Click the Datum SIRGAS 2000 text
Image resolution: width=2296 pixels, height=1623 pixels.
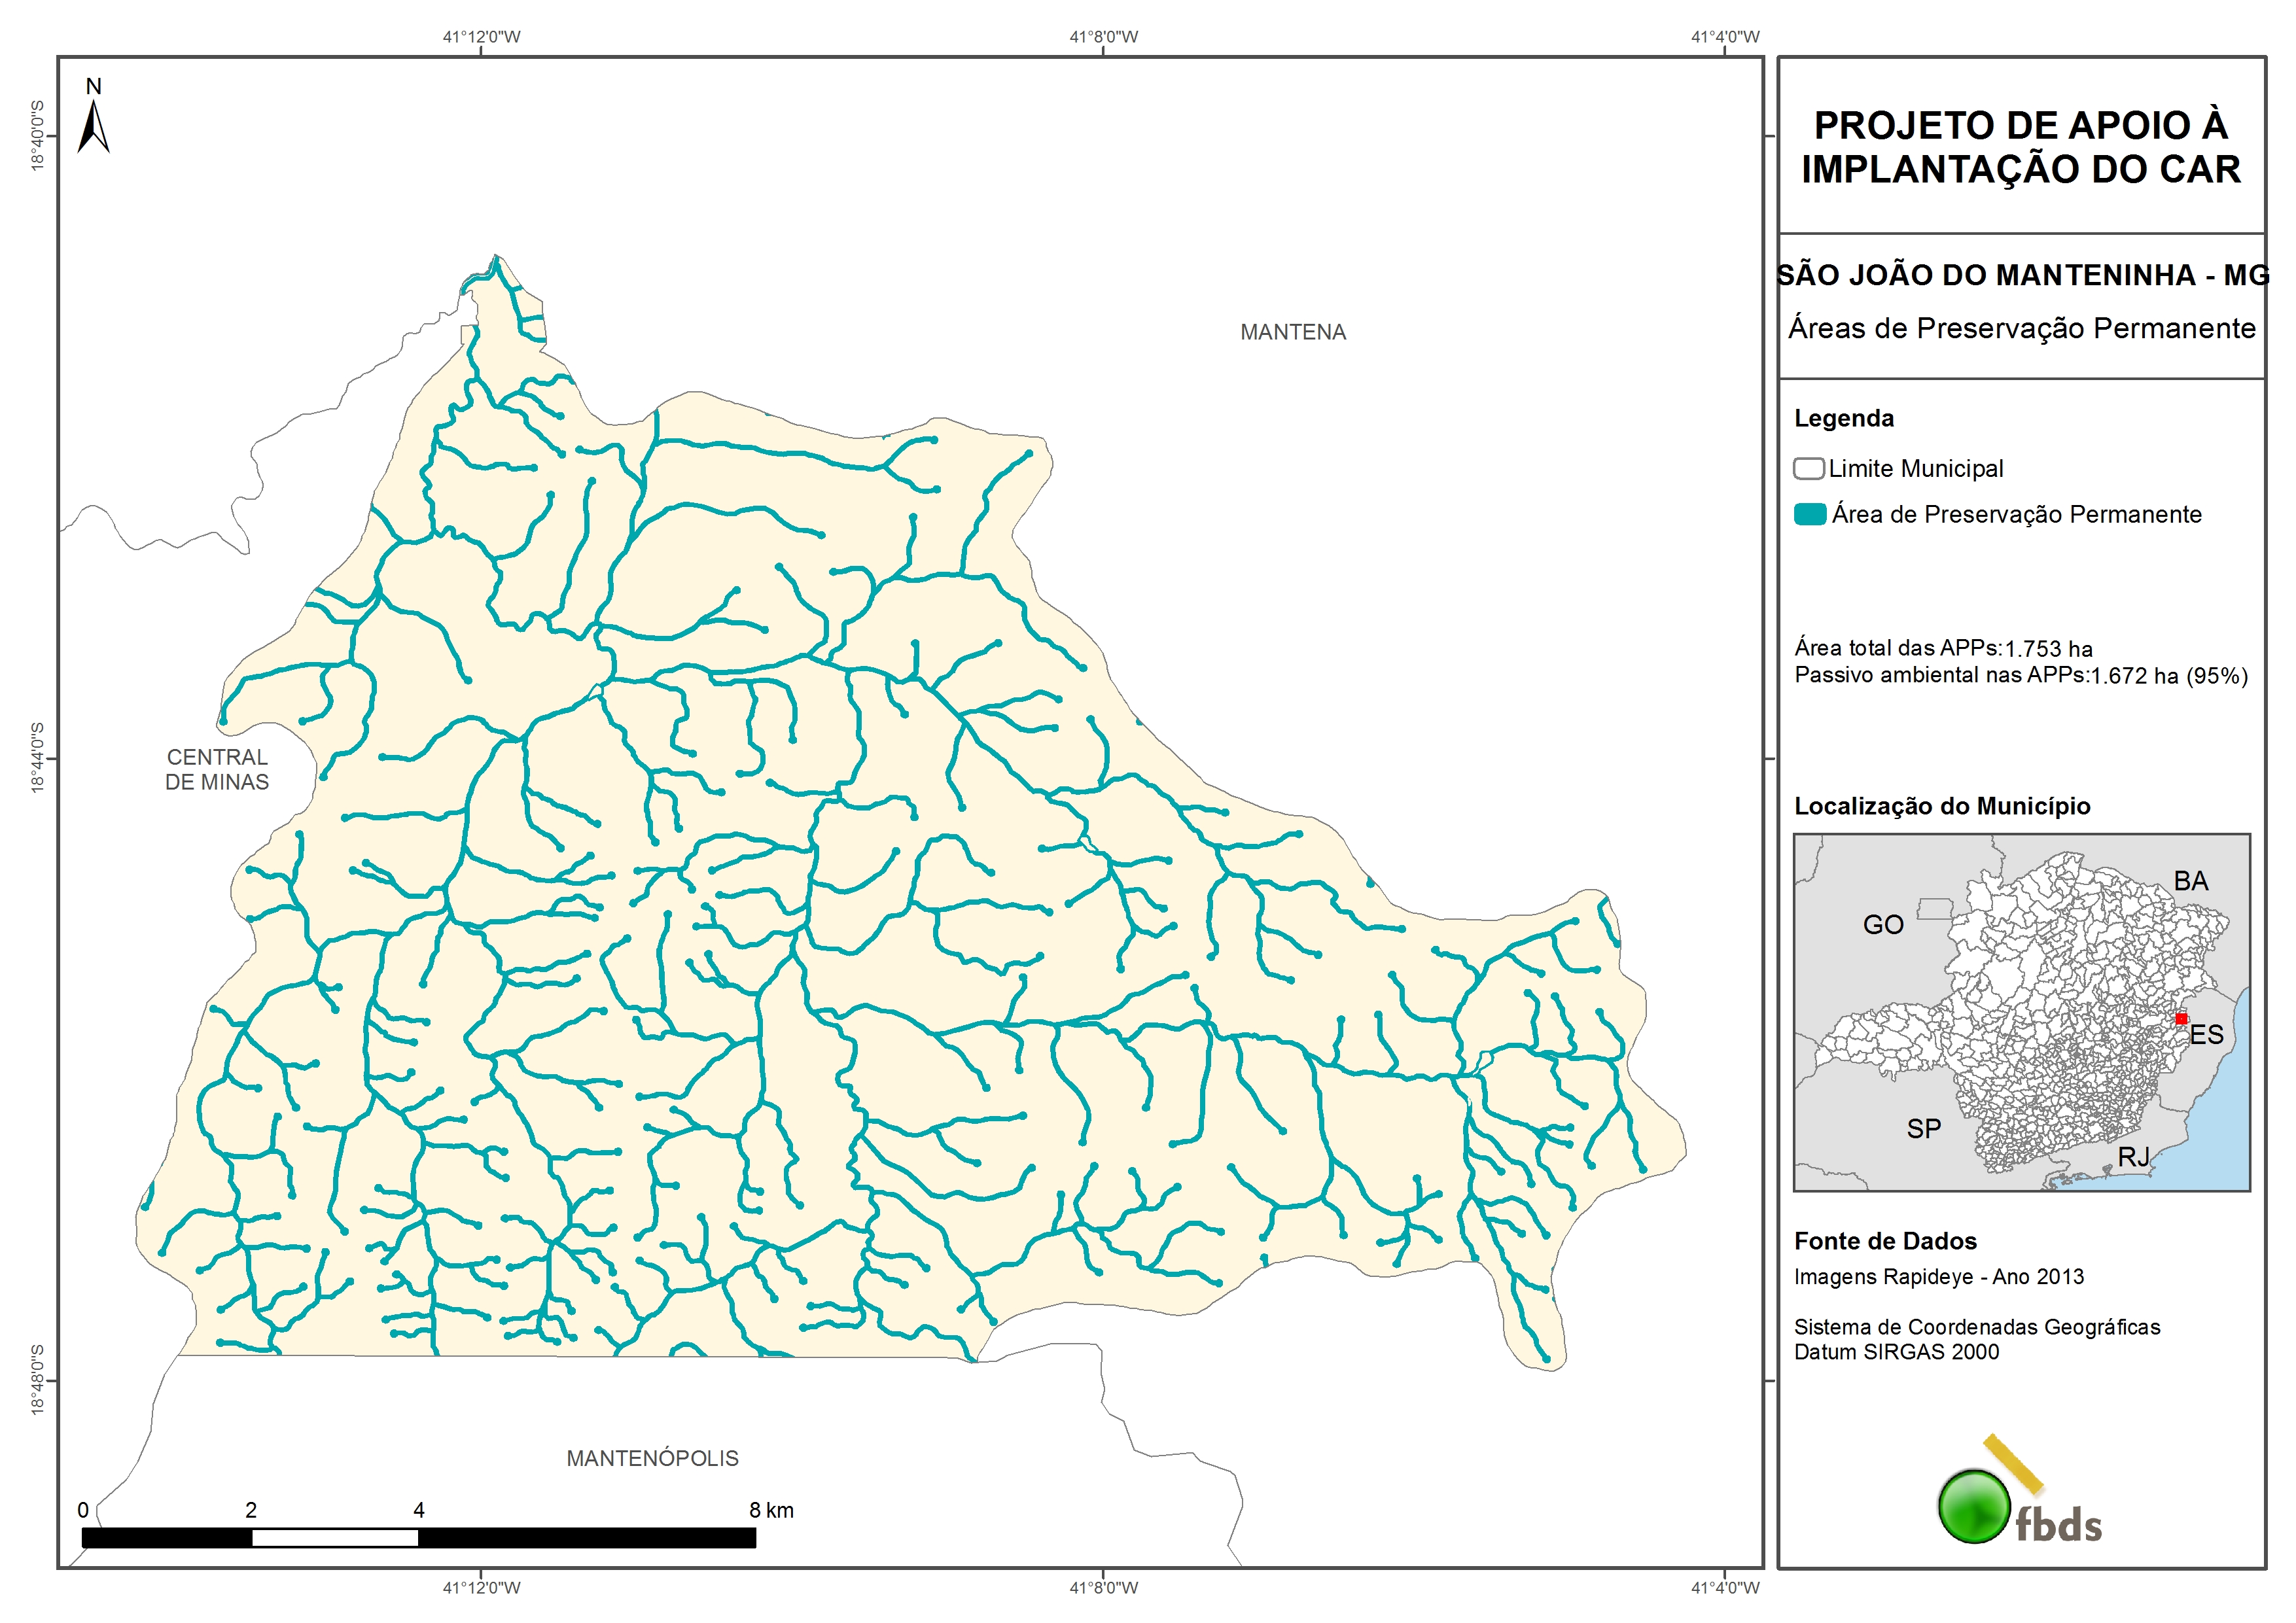coord(1896,1352)
